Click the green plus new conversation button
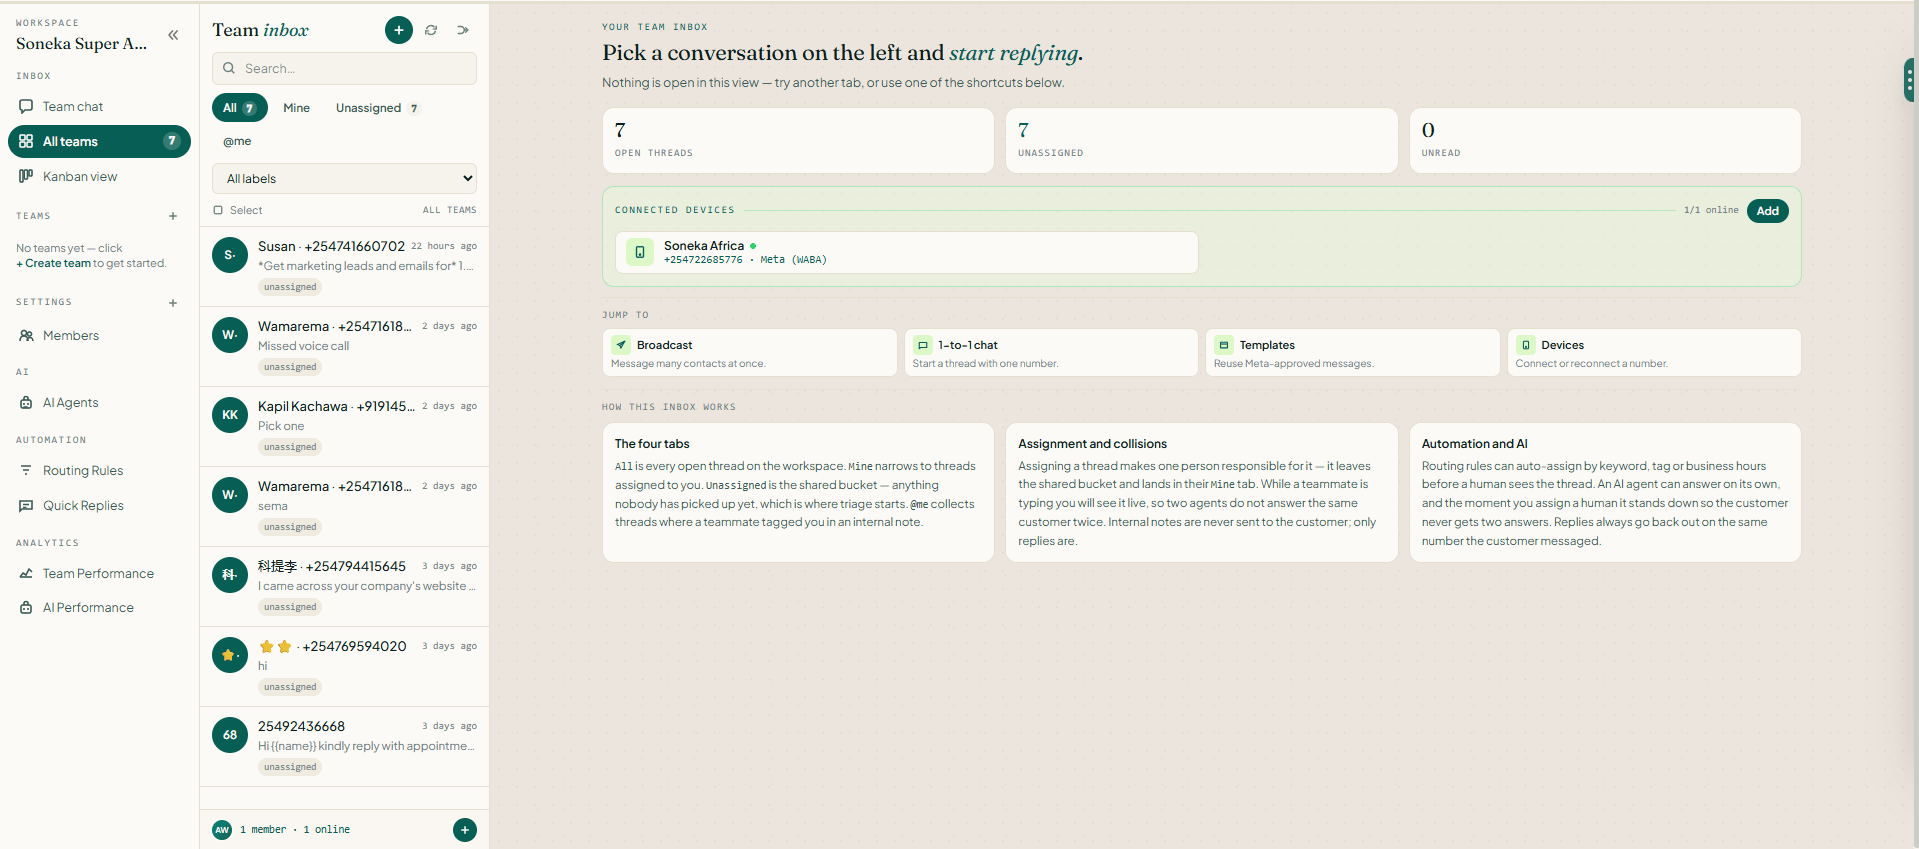Image resolution: width=1919 pixels, height=849 pixels. point(399,30)
